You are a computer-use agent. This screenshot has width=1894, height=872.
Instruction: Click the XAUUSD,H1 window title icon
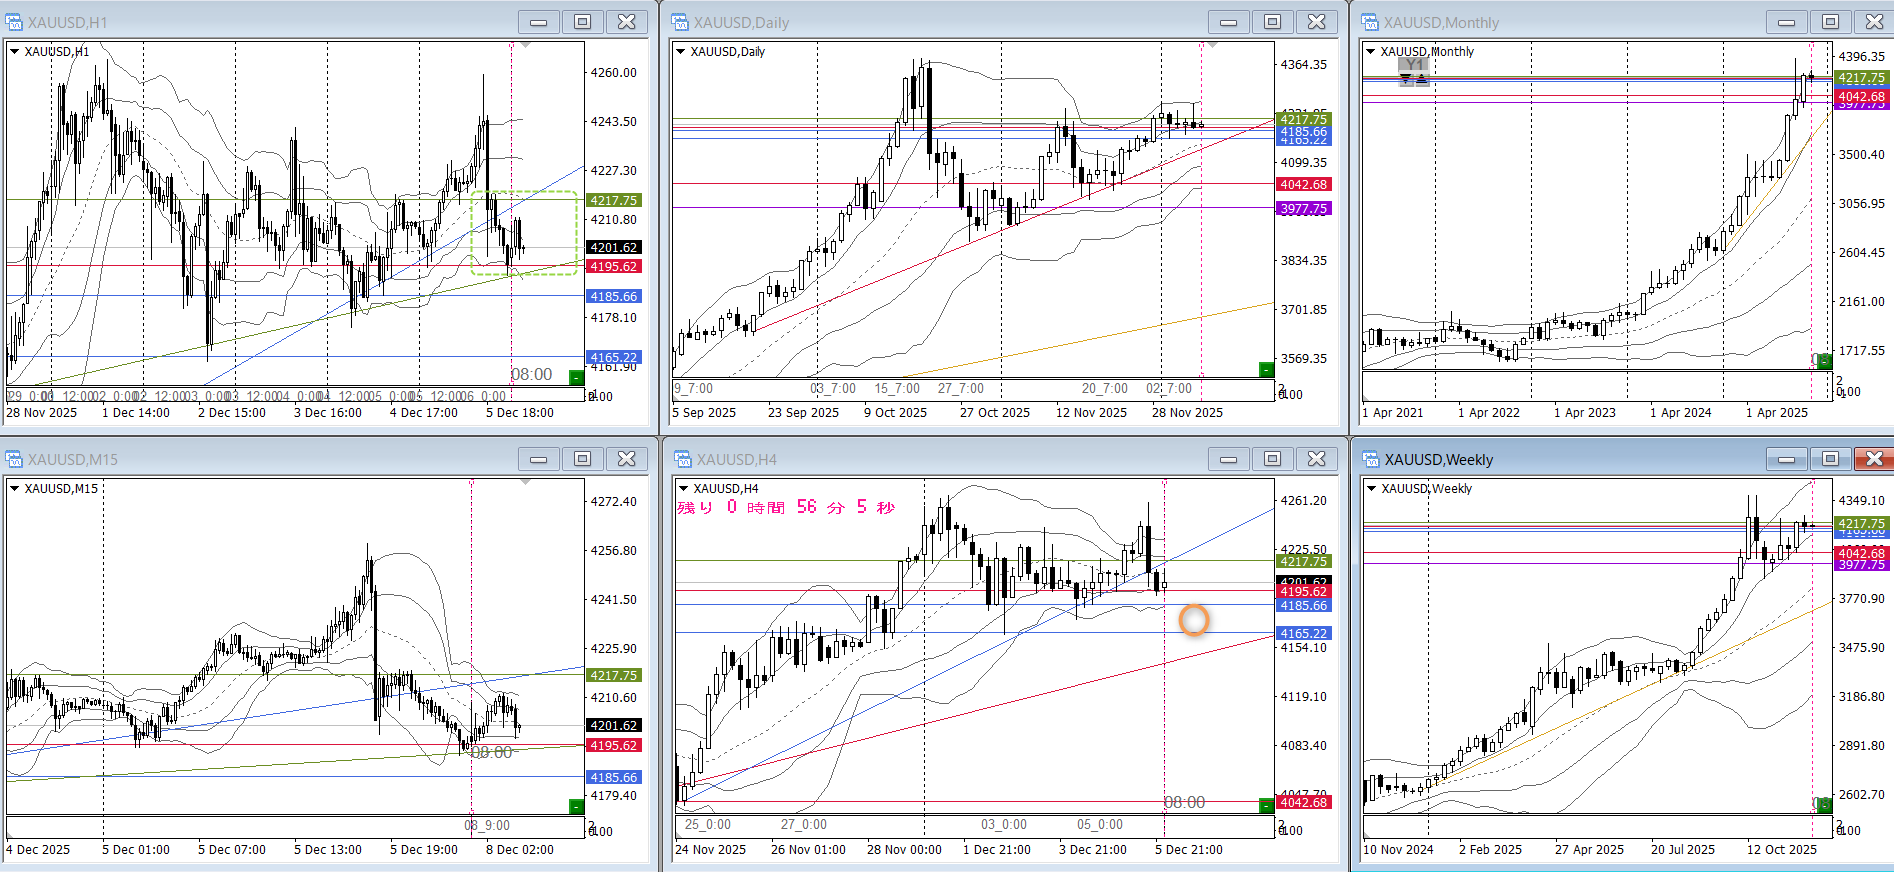click(14, 22)
